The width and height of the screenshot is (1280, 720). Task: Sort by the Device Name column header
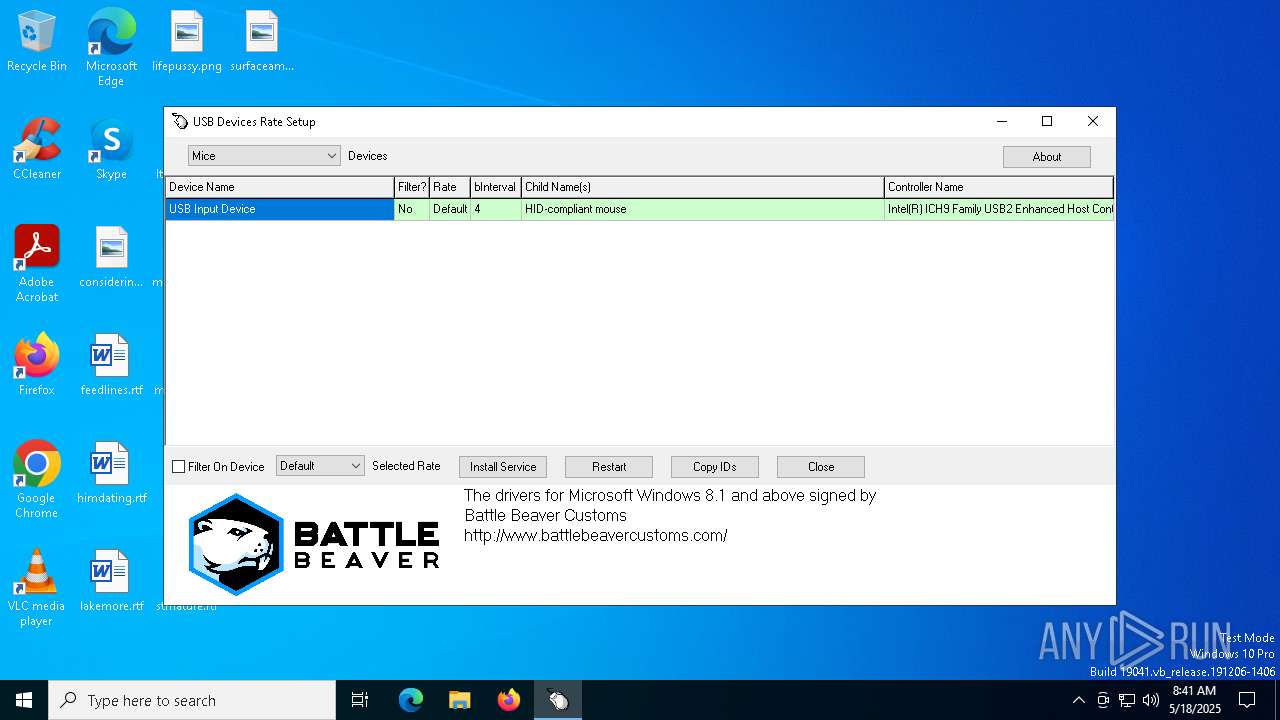point(280,187)
